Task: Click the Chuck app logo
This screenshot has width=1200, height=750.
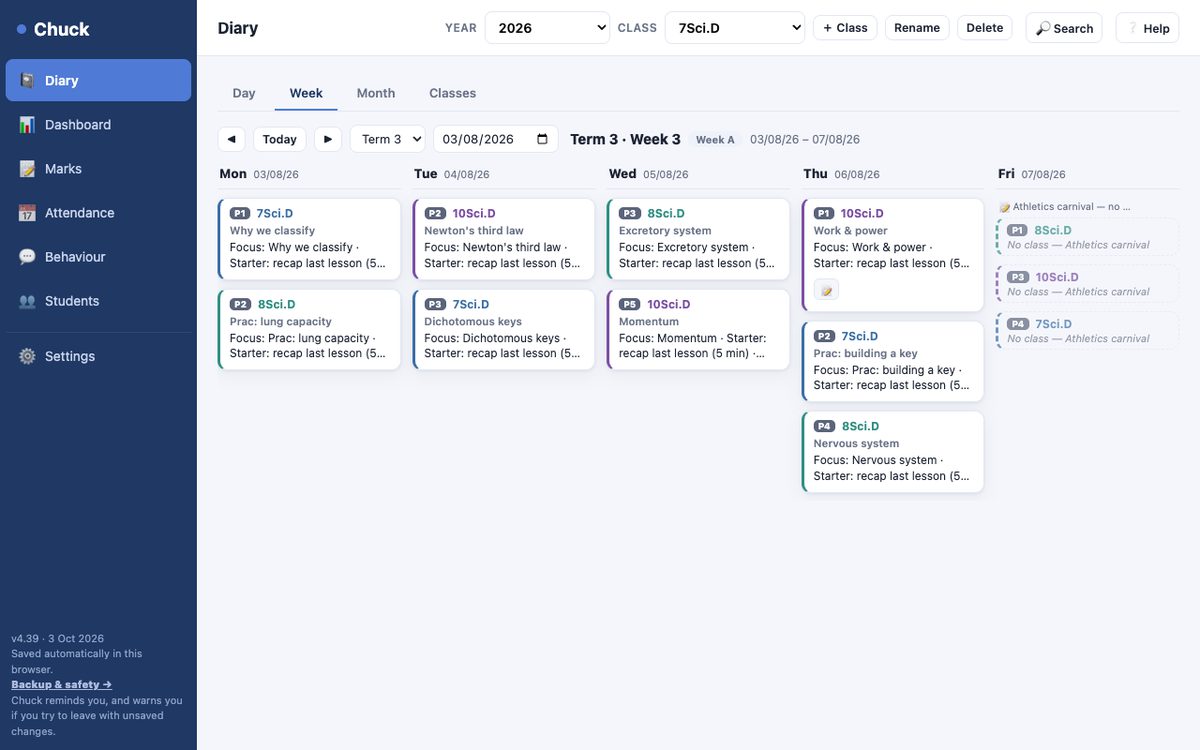Action: point(53,29)
